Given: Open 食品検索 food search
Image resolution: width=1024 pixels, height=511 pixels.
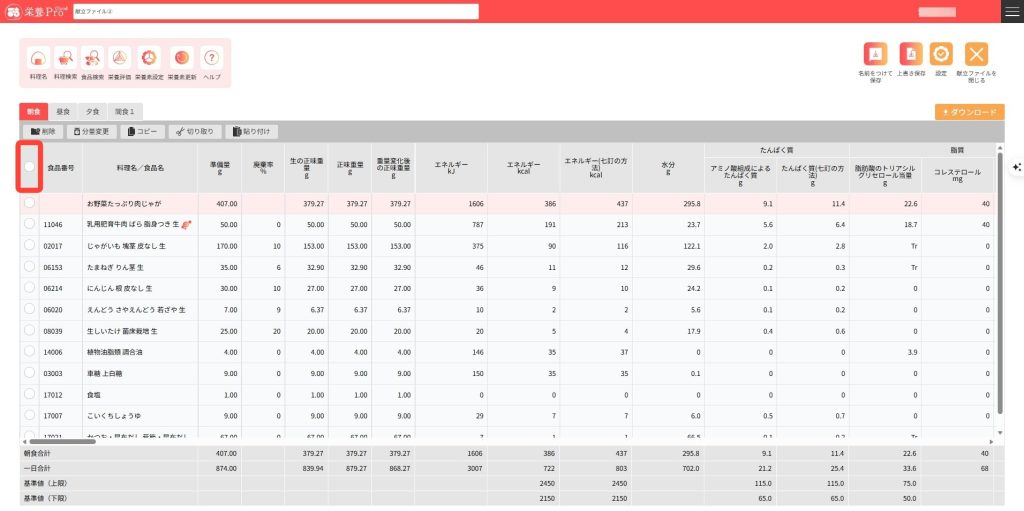Looking at the screenshot, I should tap(93, 61).
